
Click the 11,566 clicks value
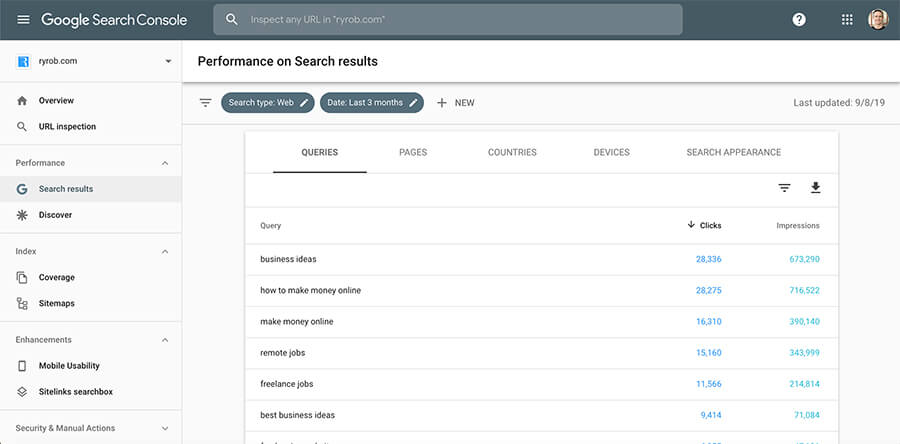(708, 384)
